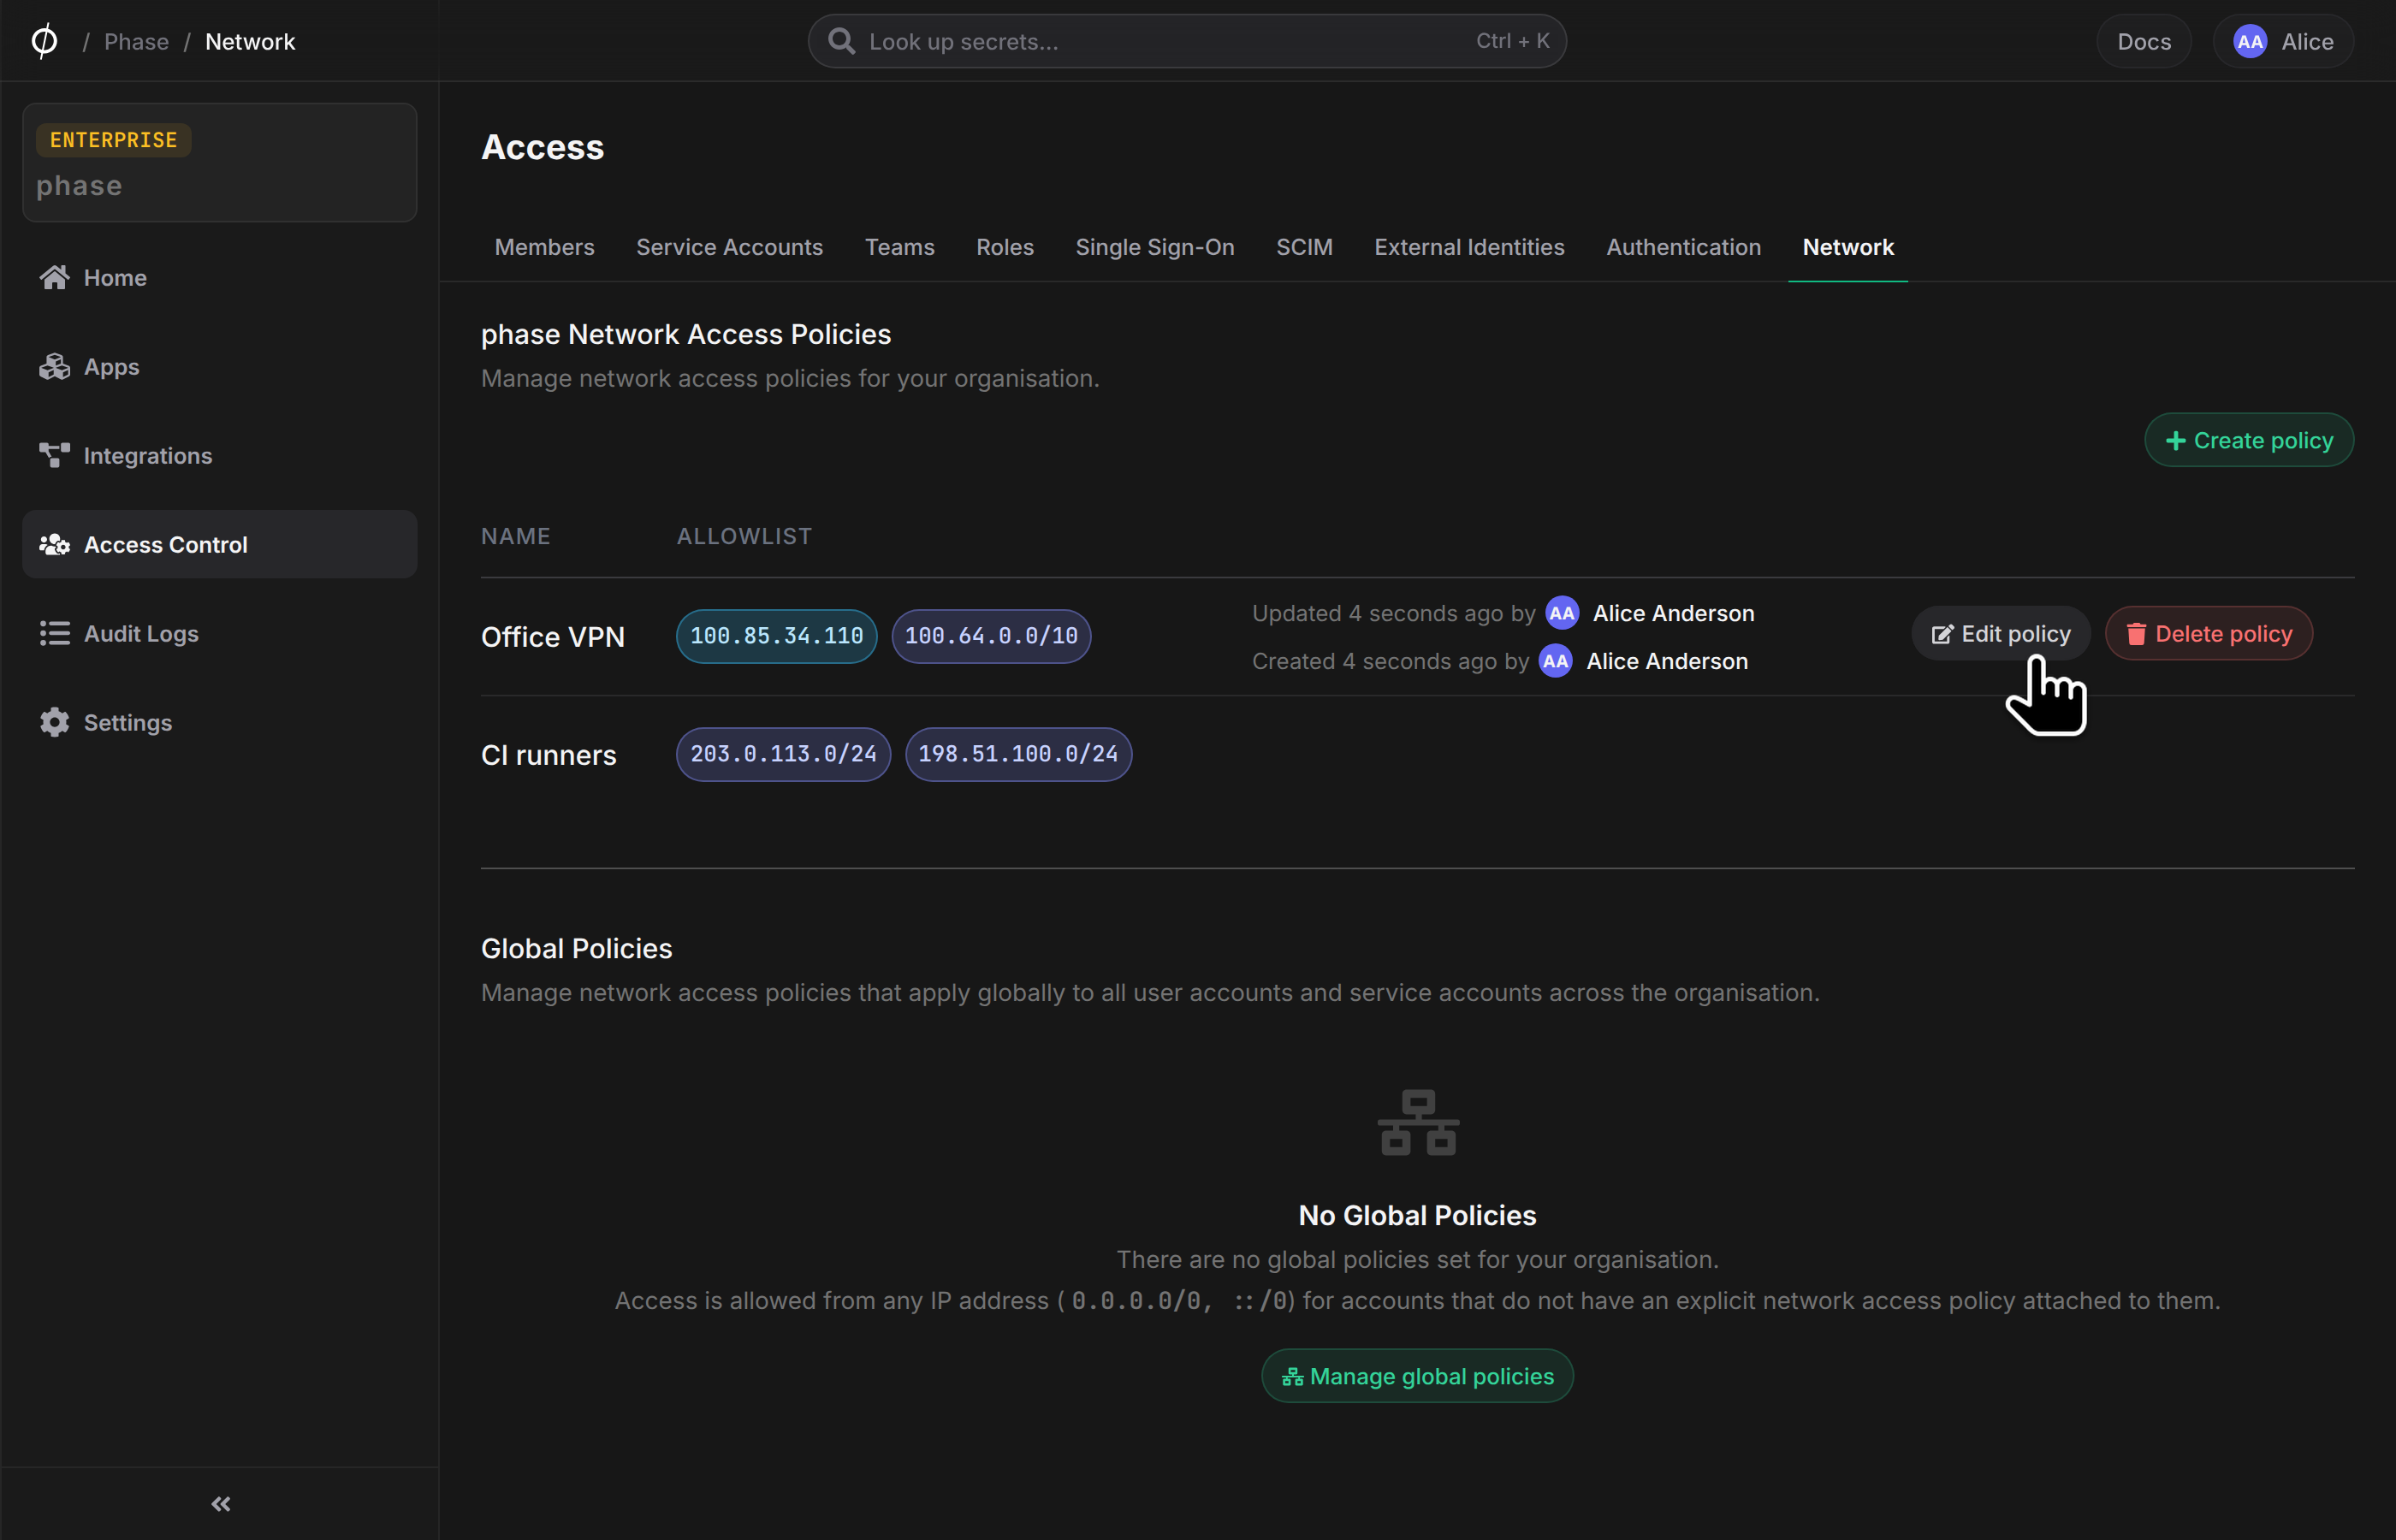This screenshot has height=1540, width=2396.
Task: Open the Apps cubes icon in sidebar
Action: coord(54,366)
